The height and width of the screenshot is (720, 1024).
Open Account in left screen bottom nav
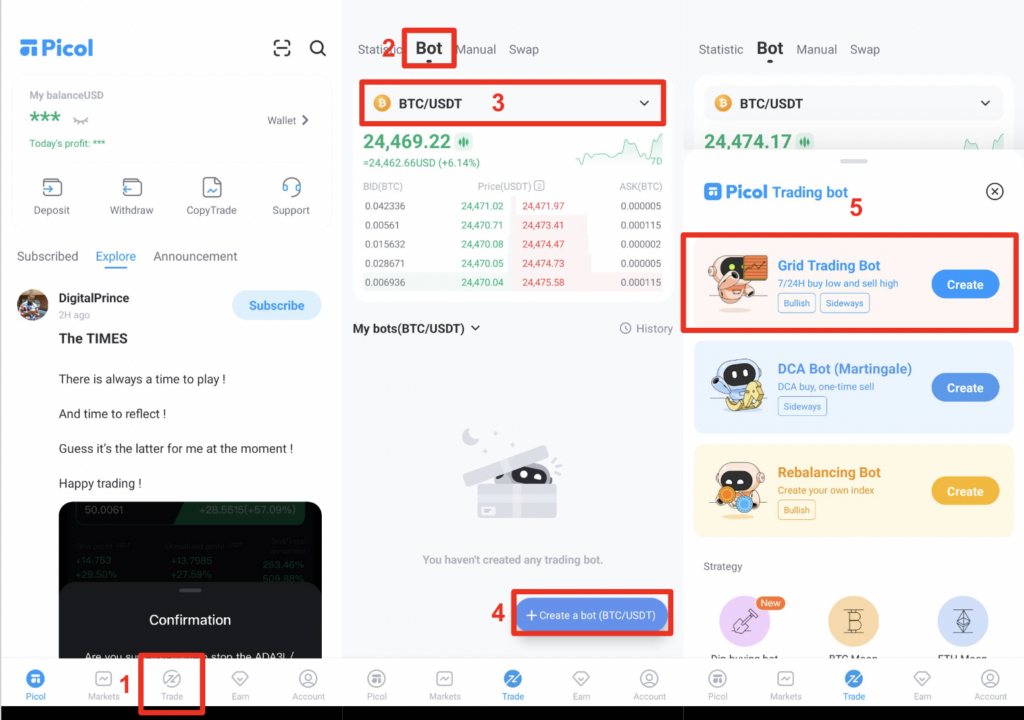click(x=308, y=685)
